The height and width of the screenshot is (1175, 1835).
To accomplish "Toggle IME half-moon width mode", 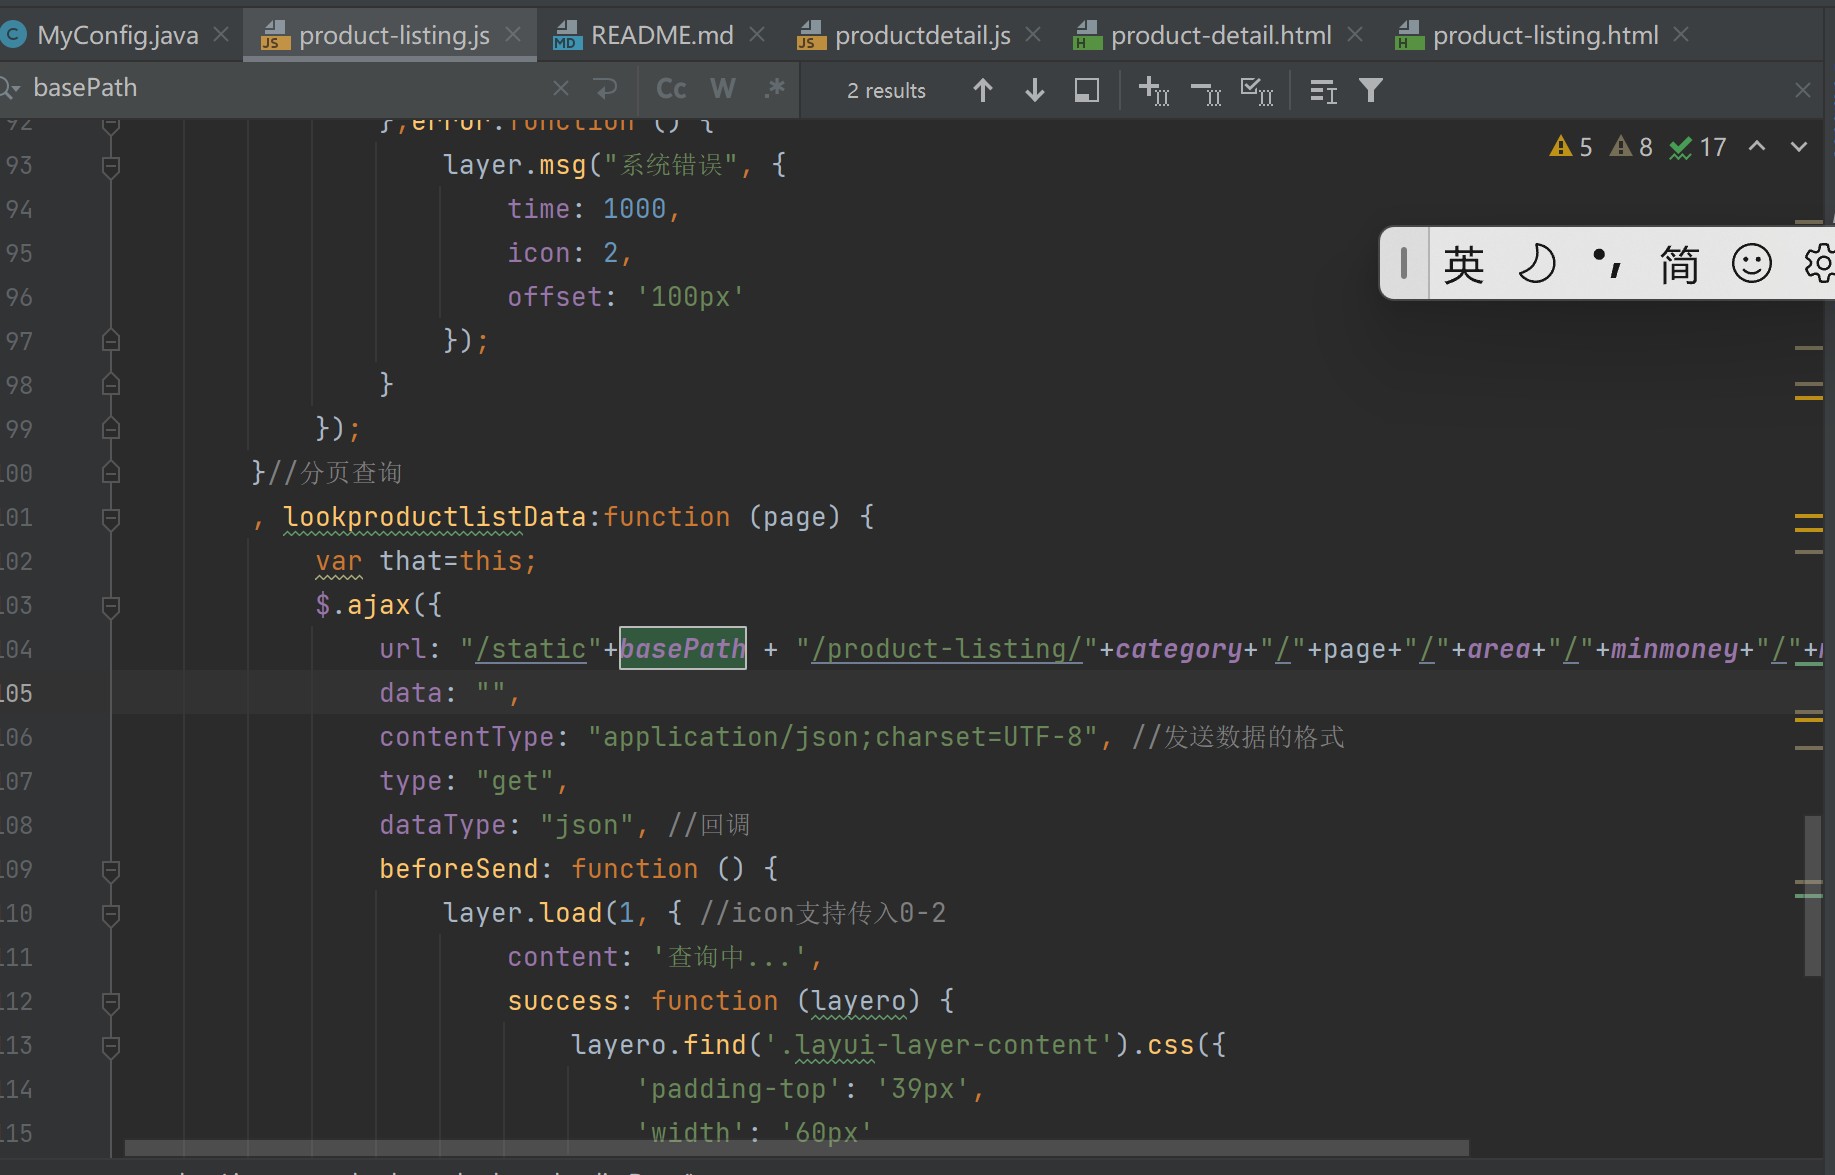I will pos(1537,264).
